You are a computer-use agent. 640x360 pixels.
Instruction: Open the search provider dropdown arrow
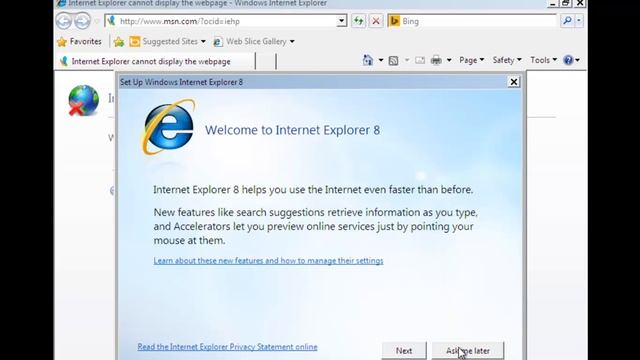578,21
